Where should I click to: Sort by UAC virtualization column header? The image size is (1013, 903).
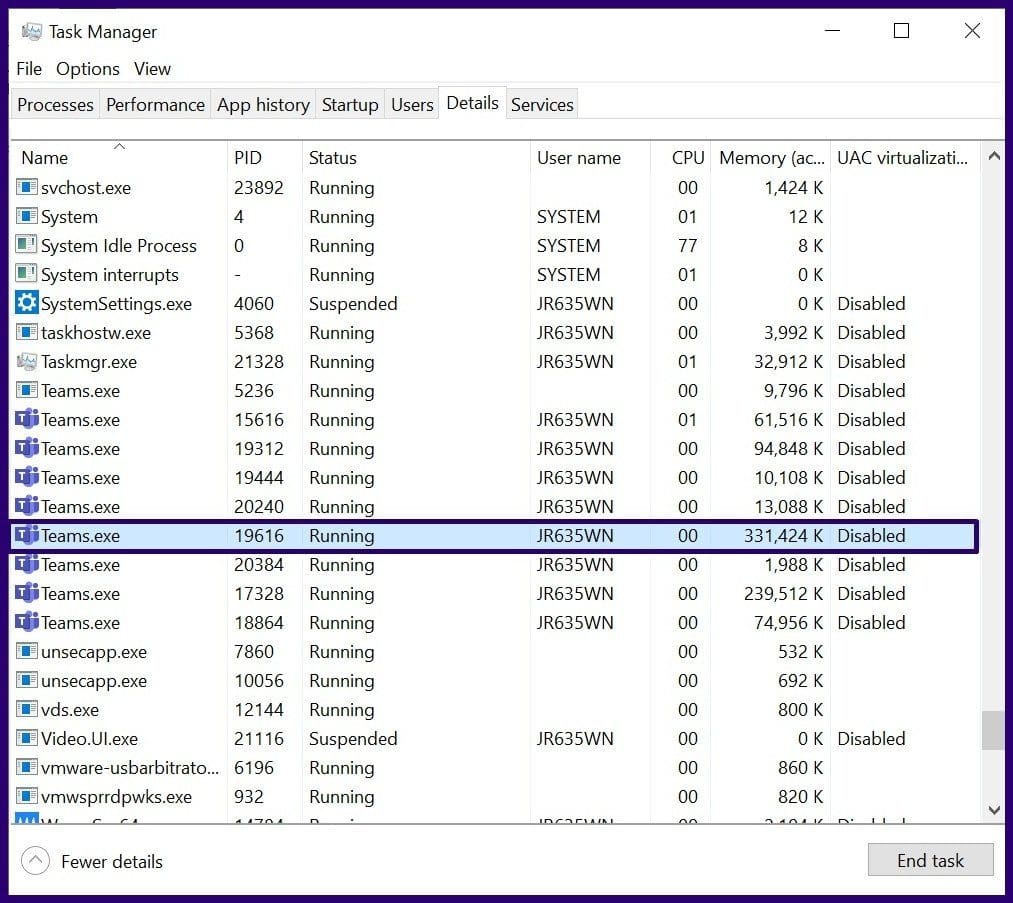click(904, 158)
